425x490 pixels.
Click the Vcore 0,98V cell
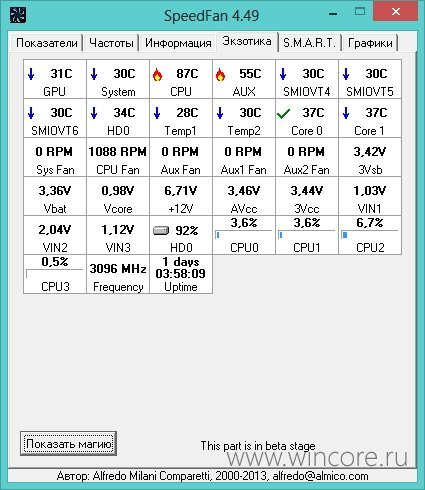[x=118, y=196]
